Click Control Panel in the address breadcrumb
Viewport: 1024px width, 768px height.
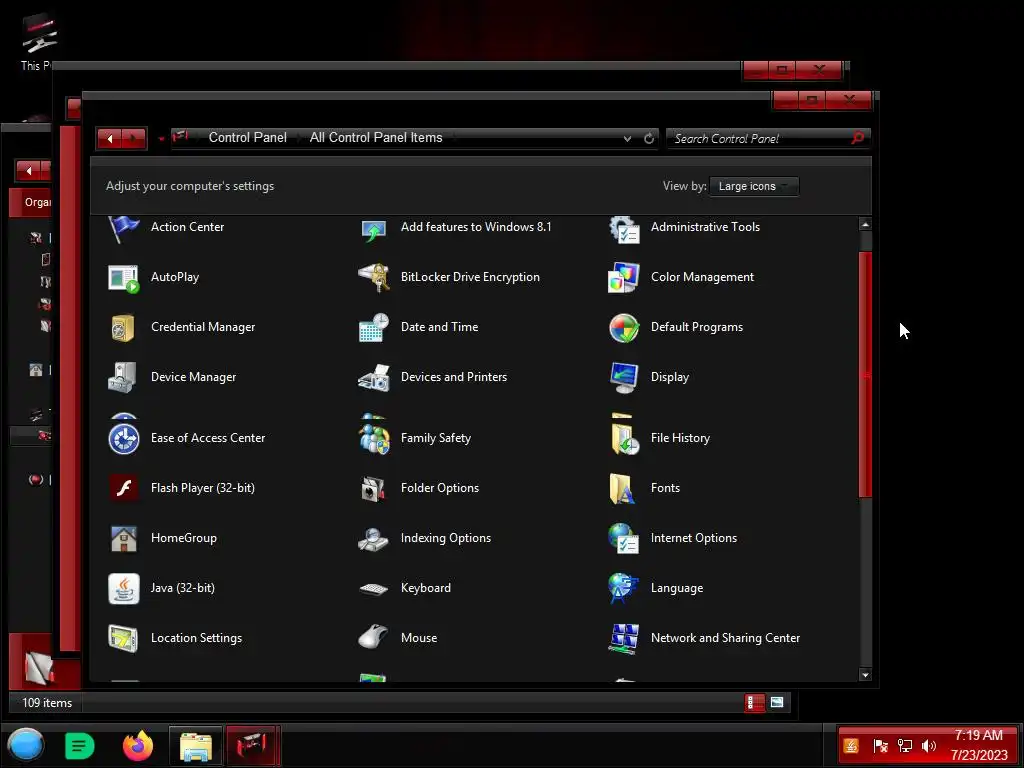248,138
